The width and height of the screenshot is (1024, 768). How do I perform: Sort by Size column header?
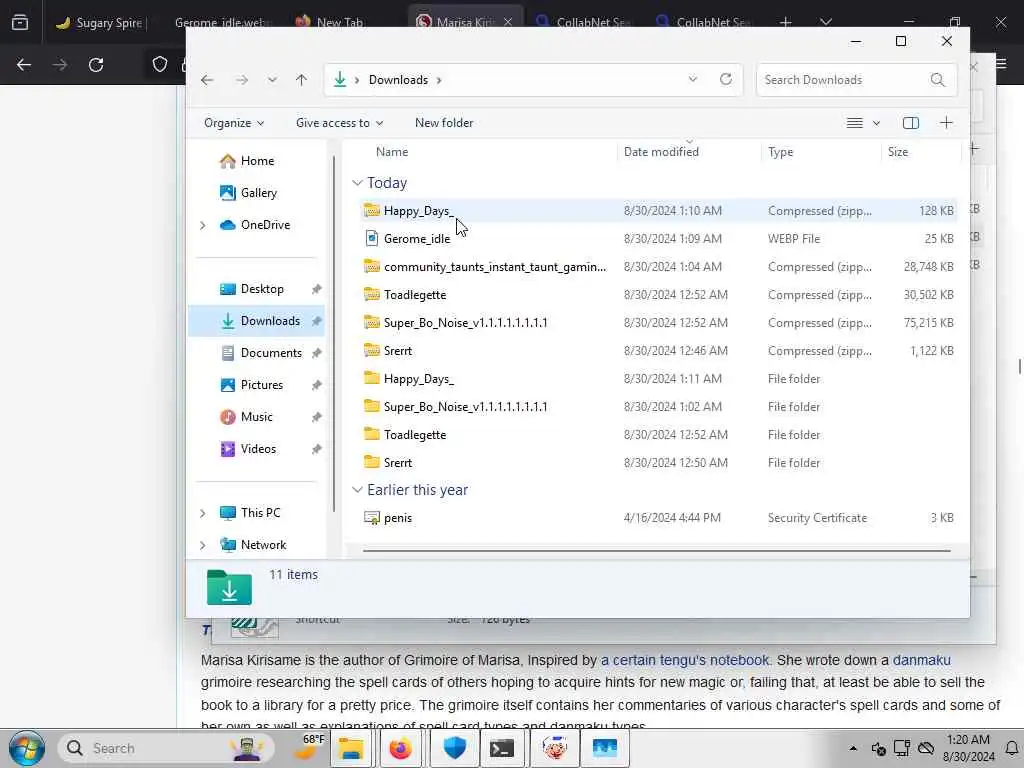click(x=897, y=152)
